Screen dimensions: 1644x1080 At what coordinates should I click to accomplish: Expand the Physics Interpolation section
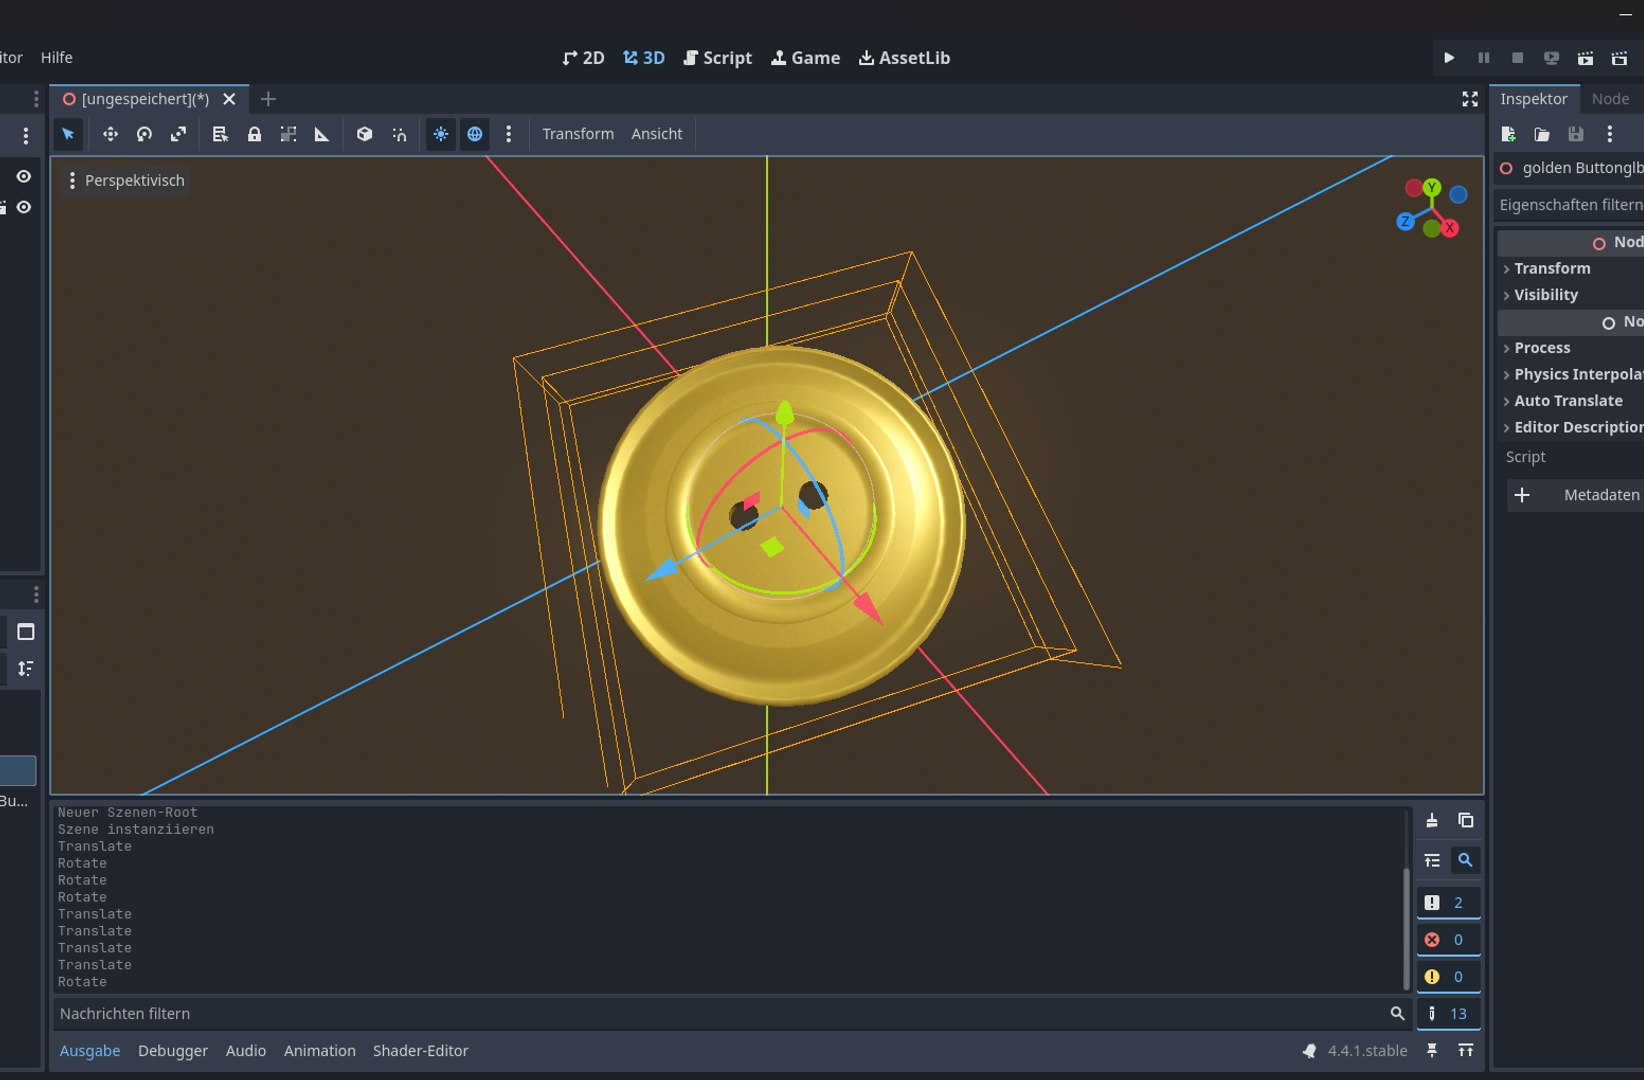1571,374
